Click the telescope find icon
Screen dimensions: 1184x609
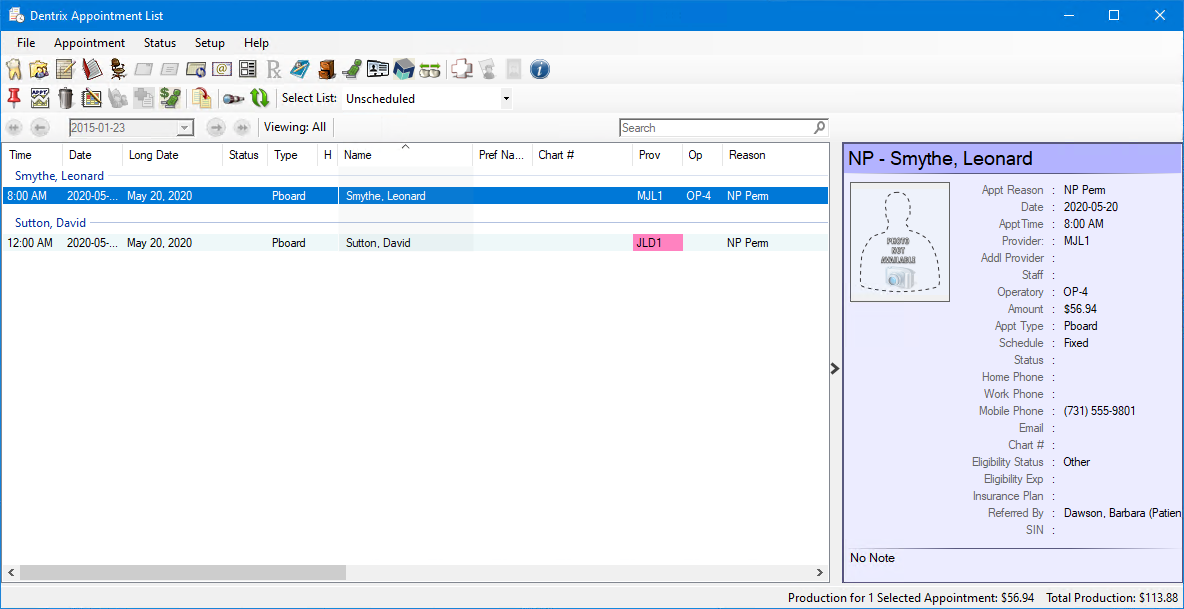233,98
